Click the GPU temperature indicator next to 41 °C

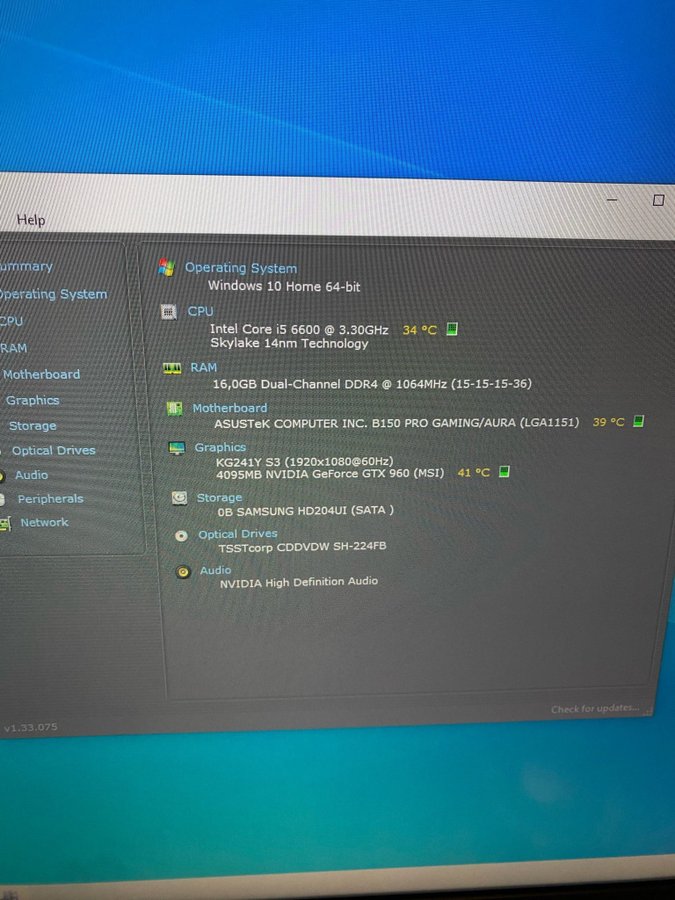pyautogui.click(x=504, y=472)
